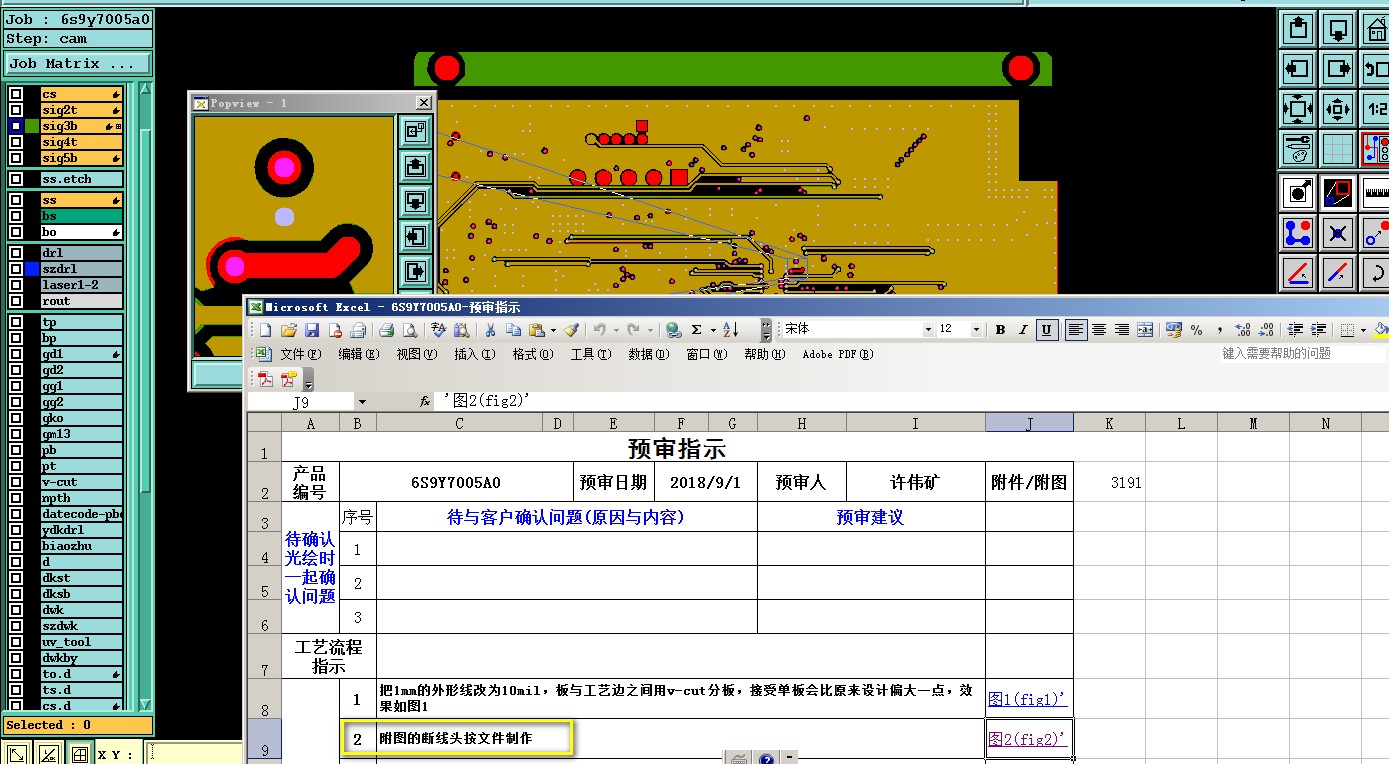Open the 编辑(E) menu
Viewport: 1389px width, 764px height.
click(359, 354)
